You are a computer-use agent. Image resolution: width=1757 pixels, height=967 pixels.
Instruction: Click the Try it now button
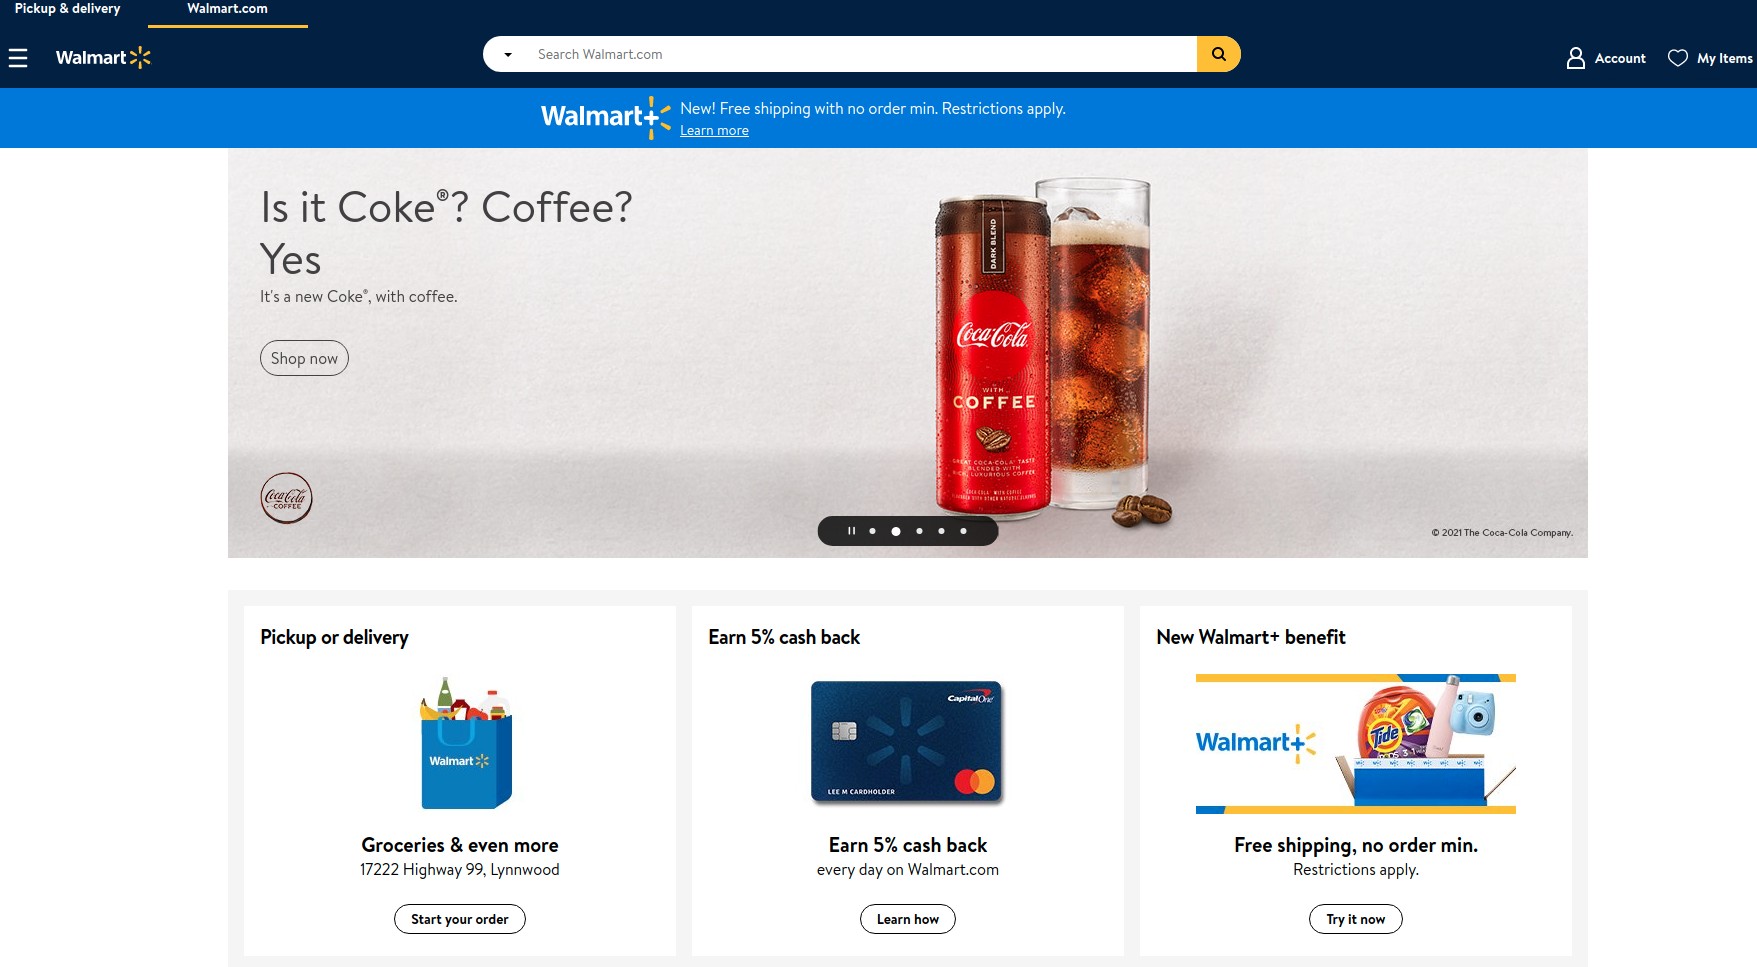click(x=1356, y=919)
